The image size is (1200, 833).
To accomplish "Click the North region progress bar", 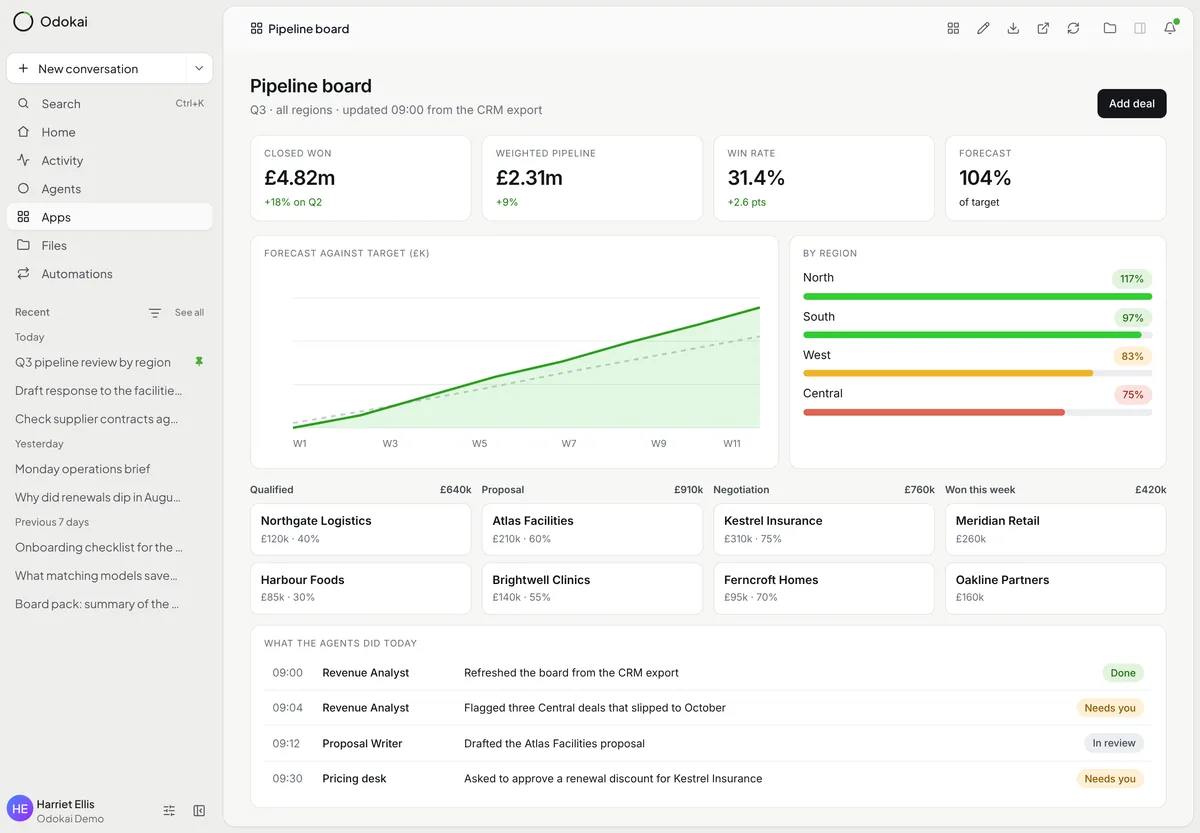I will pyautogui.click(x=977, y=297).
